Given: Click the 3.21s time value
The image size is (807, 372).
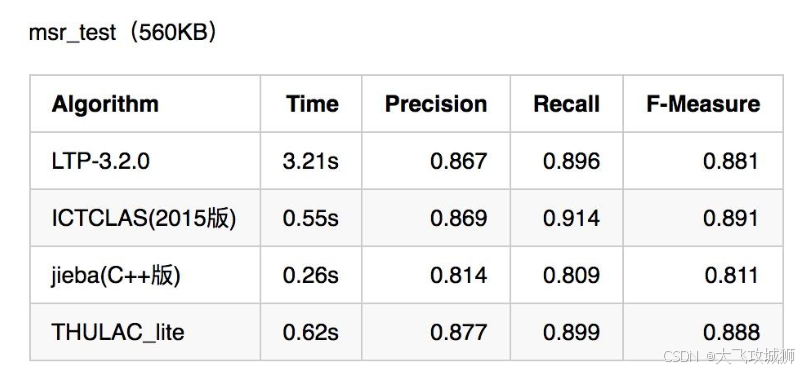Looking at the screenshot, I should click(311, 162).
